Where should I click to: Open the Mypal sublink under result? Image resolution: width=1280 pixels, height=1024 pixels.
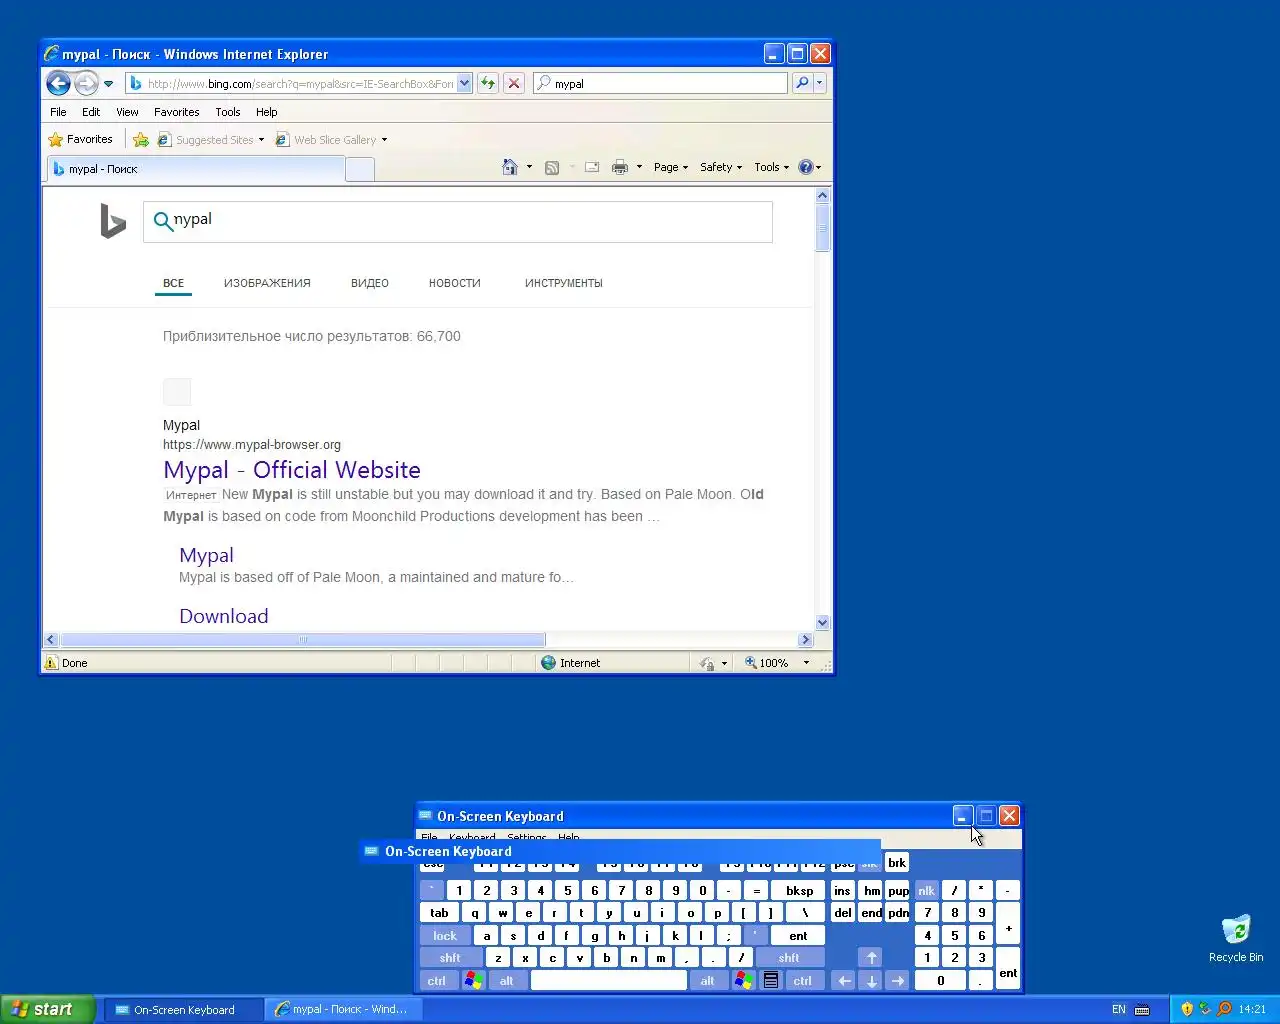click(207, 555)
